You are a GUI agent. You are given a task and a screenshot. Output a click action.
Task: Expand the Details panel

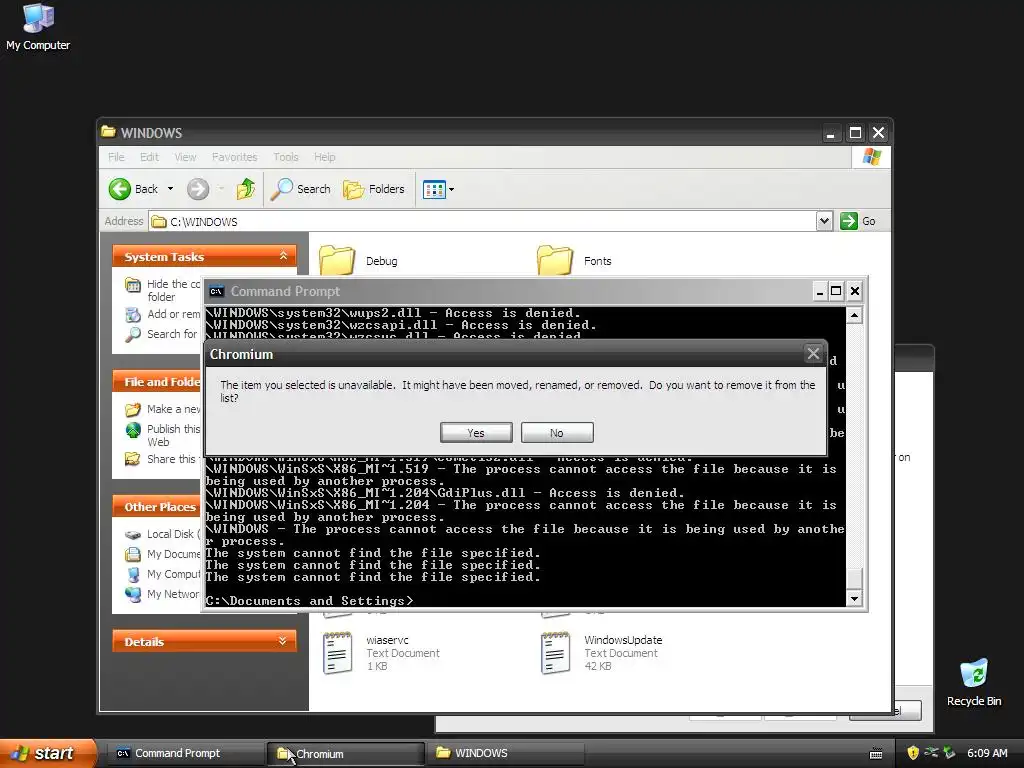point(283,641)
